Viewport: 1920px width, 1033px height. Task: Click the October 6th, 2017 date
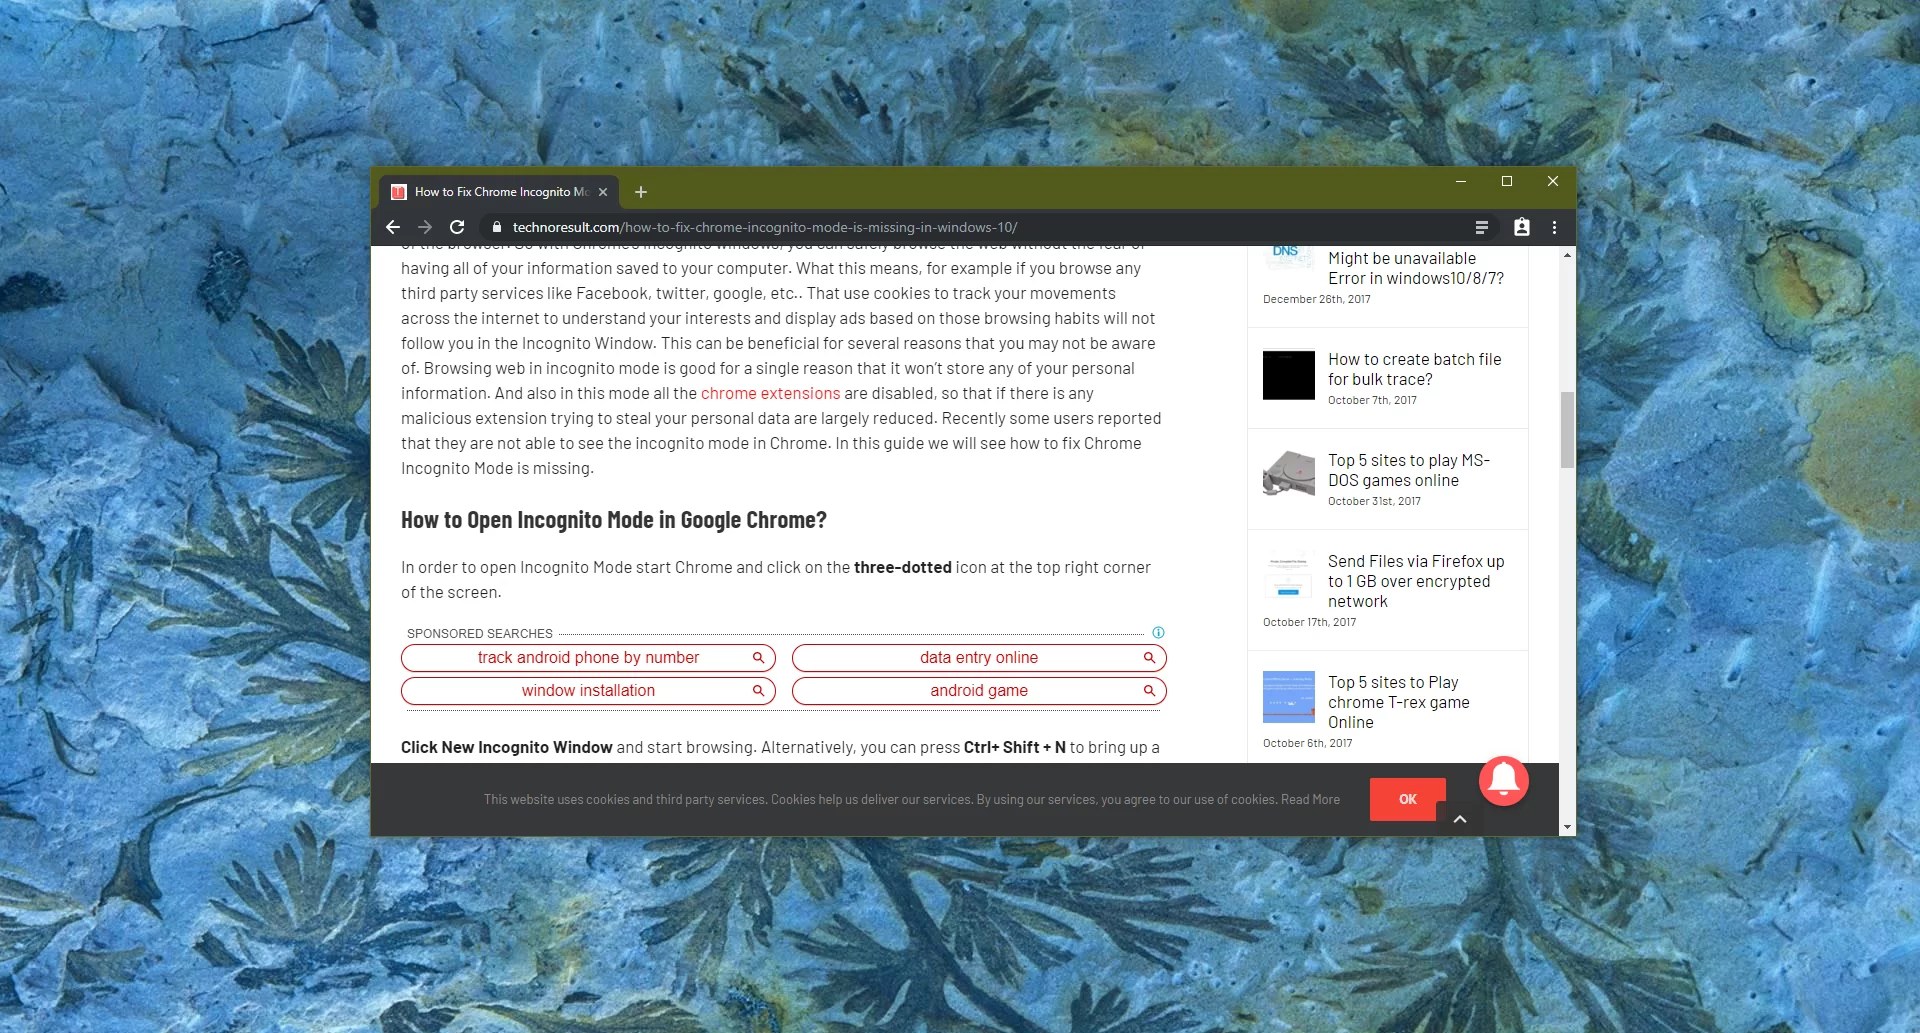click(x=1307, y=743)
